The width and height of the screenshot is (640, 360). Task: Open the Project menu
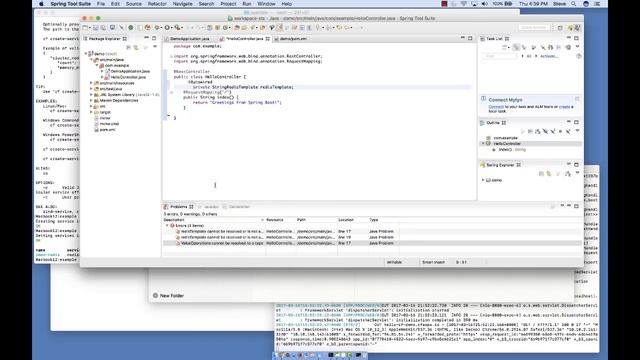pyautogui.click(x=228, y=4)
